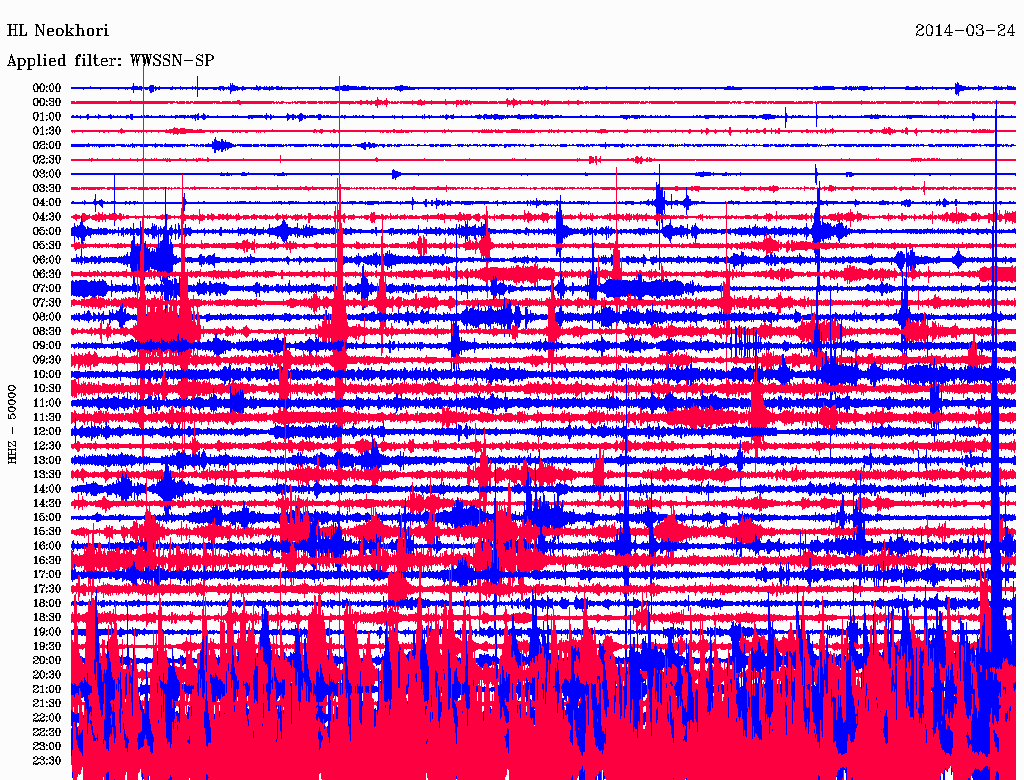
Task: Click the date '2014-03-24'
Action: pos(965,31)
